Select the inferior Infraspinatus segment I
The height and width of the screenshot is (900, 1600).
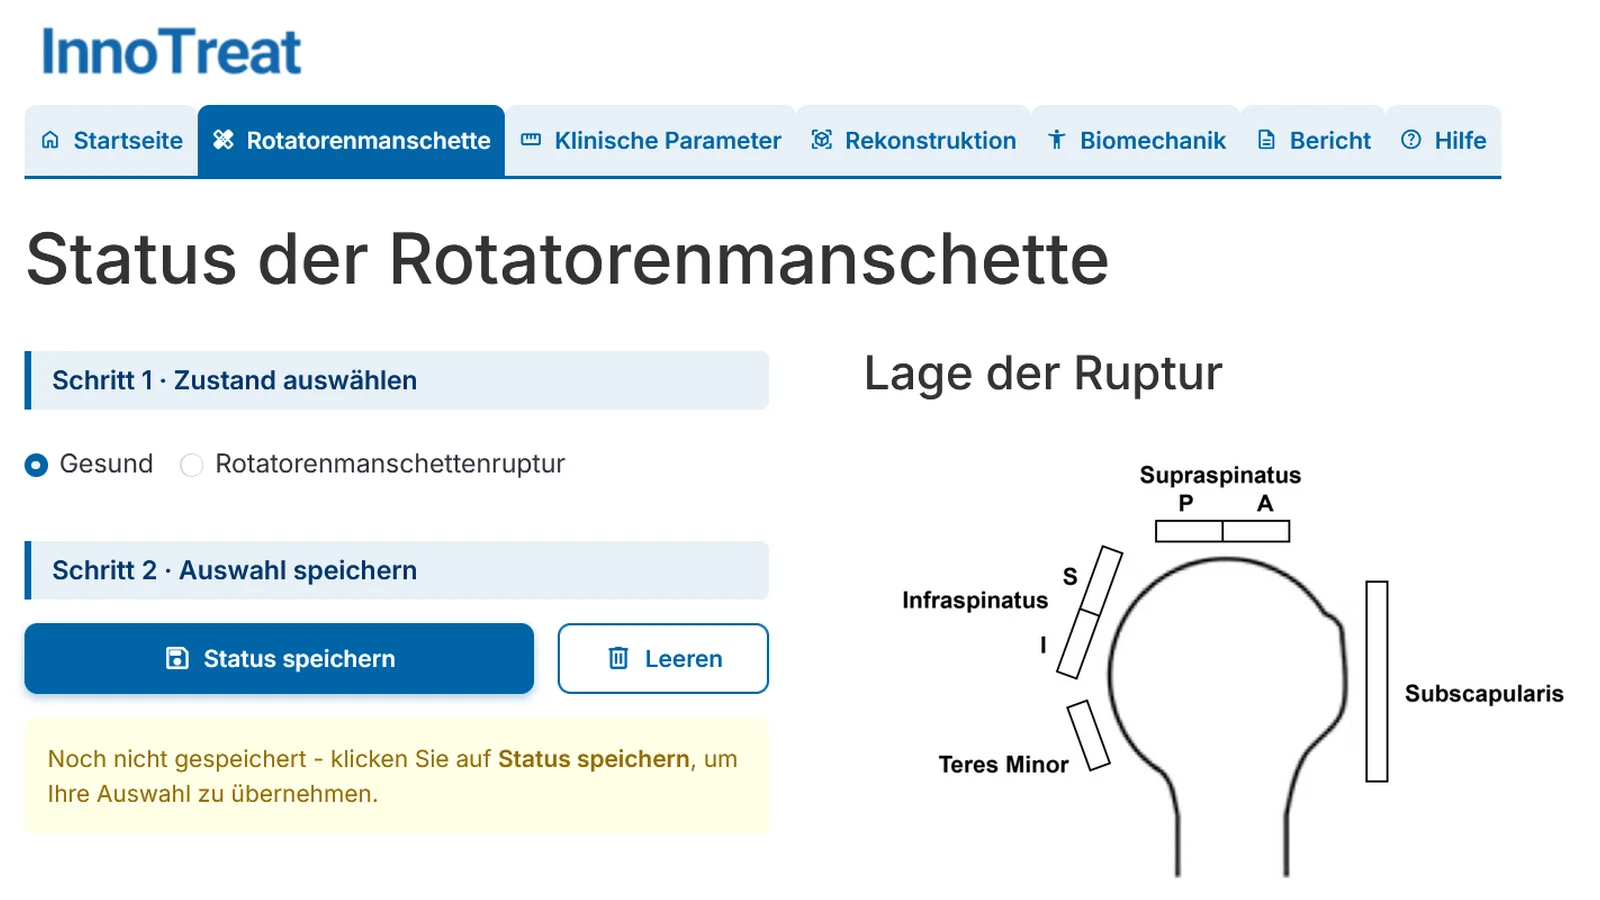(x=1078, y=645)
